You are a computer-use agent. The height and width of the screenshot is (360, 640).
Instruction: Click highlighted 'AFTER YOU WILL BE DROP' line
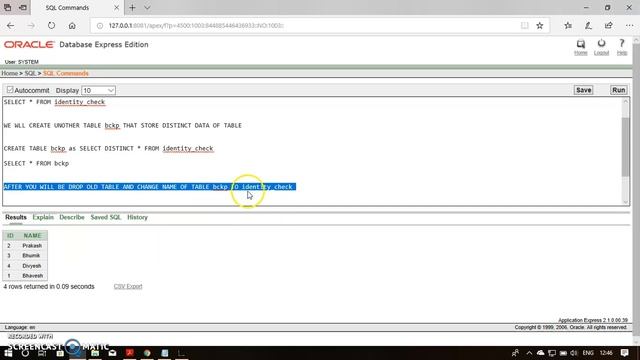point(149,187)
